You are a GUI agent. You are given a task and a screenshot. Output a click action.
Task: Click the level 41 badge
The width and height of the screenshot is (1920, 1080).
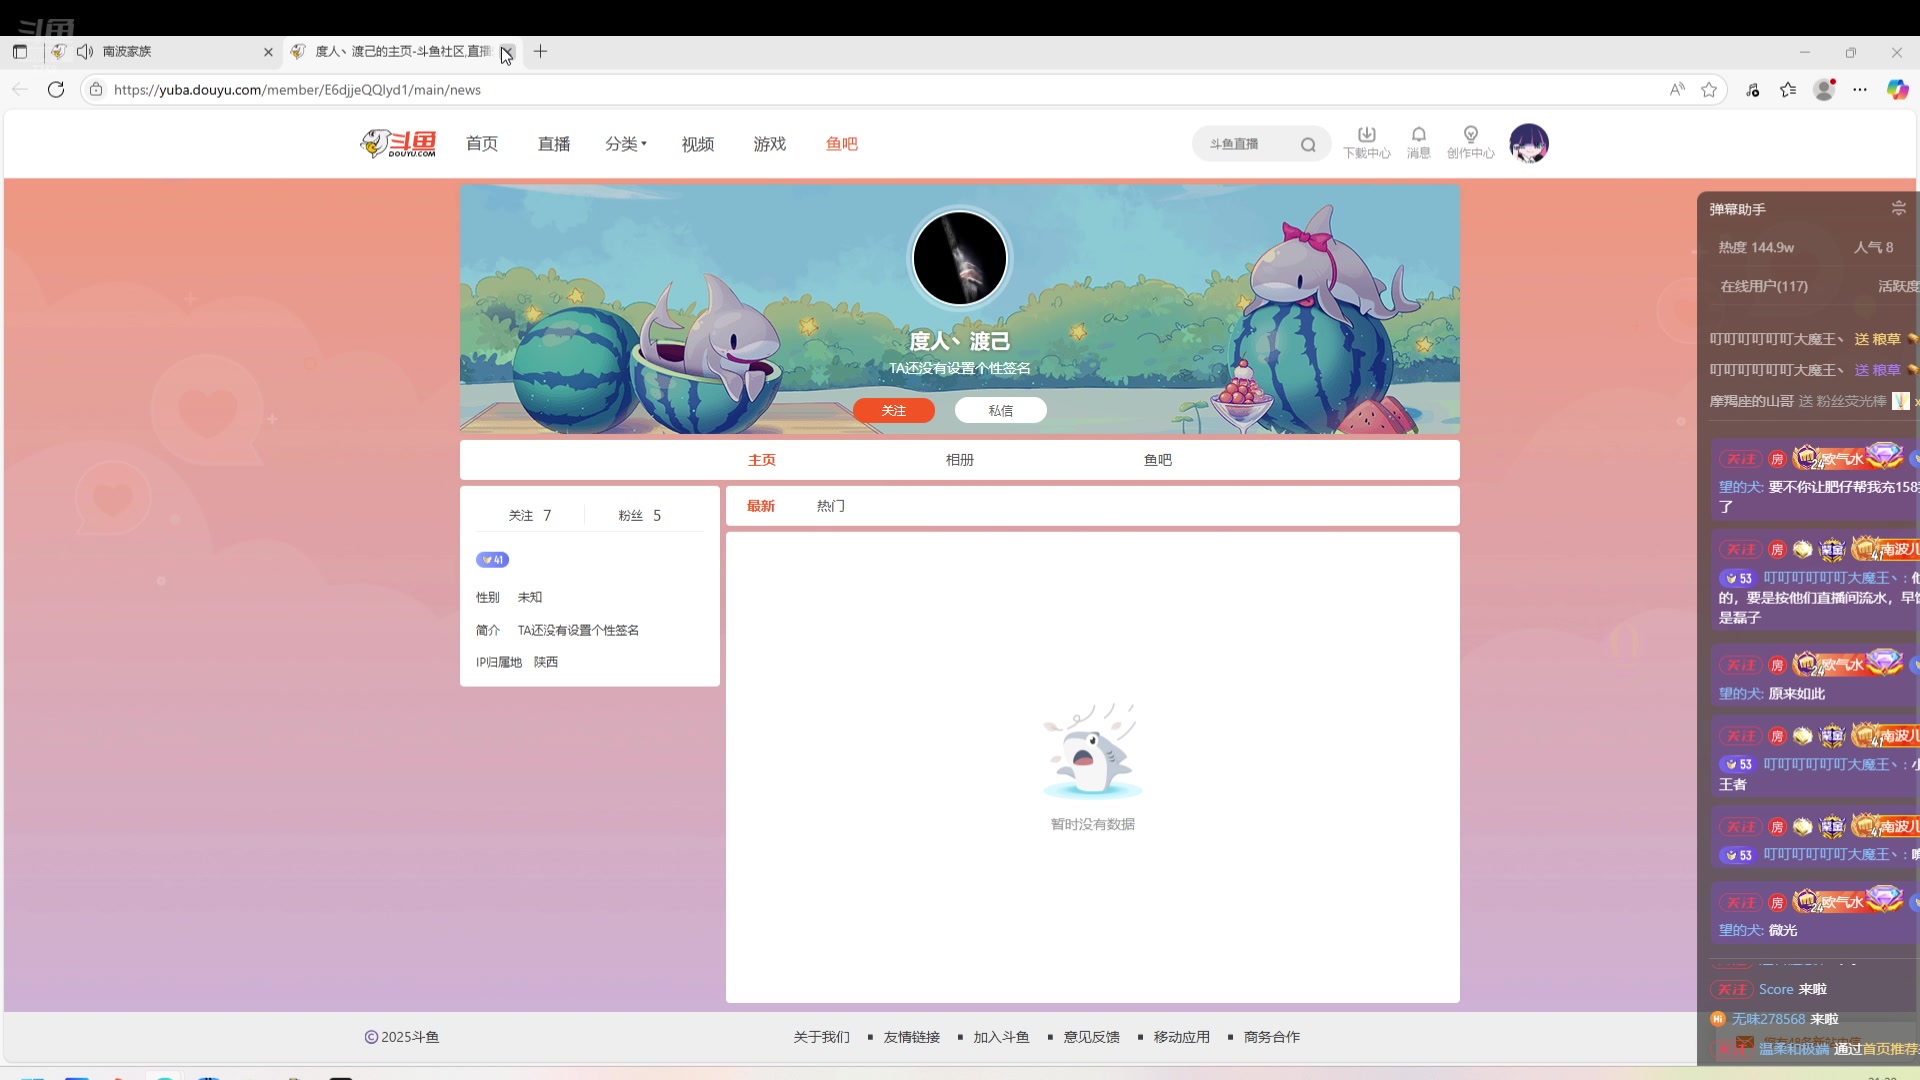pyautogui.click(x=492, y=560)
